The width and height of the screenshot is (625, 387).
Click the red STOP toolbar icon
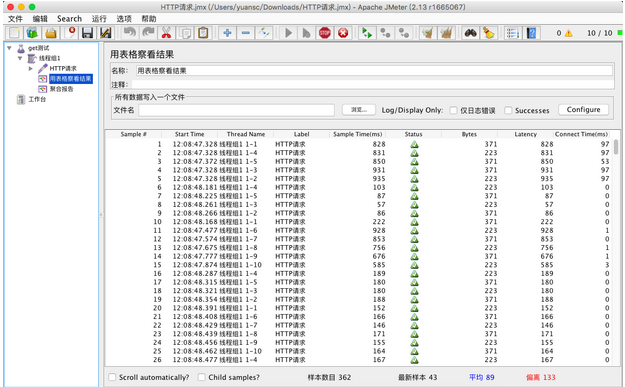pyautogui.click(x=324, y=33)
